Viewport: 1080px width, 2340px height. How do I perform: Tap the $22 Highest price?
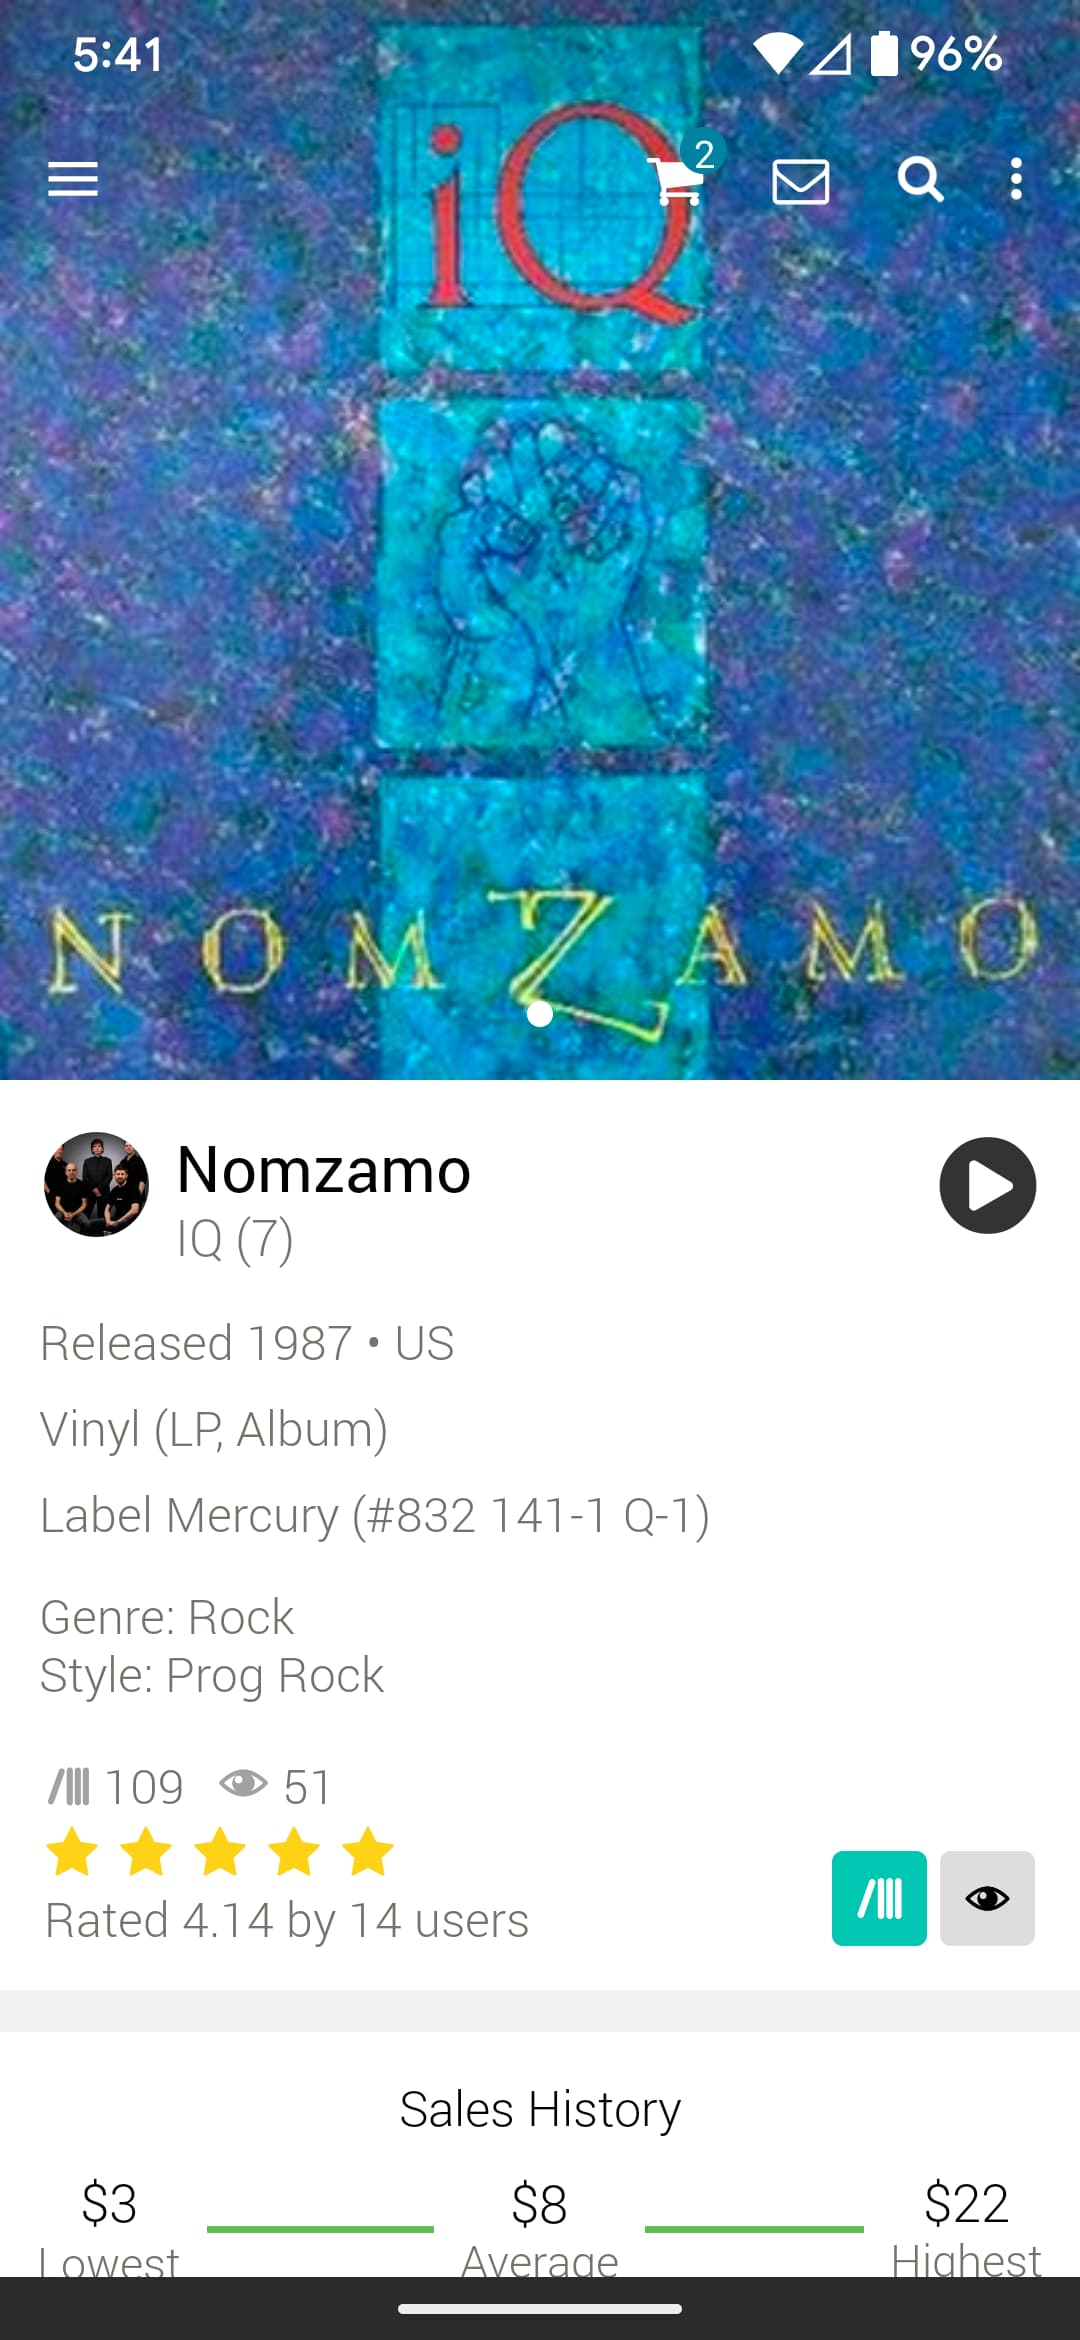point(966,2203)
